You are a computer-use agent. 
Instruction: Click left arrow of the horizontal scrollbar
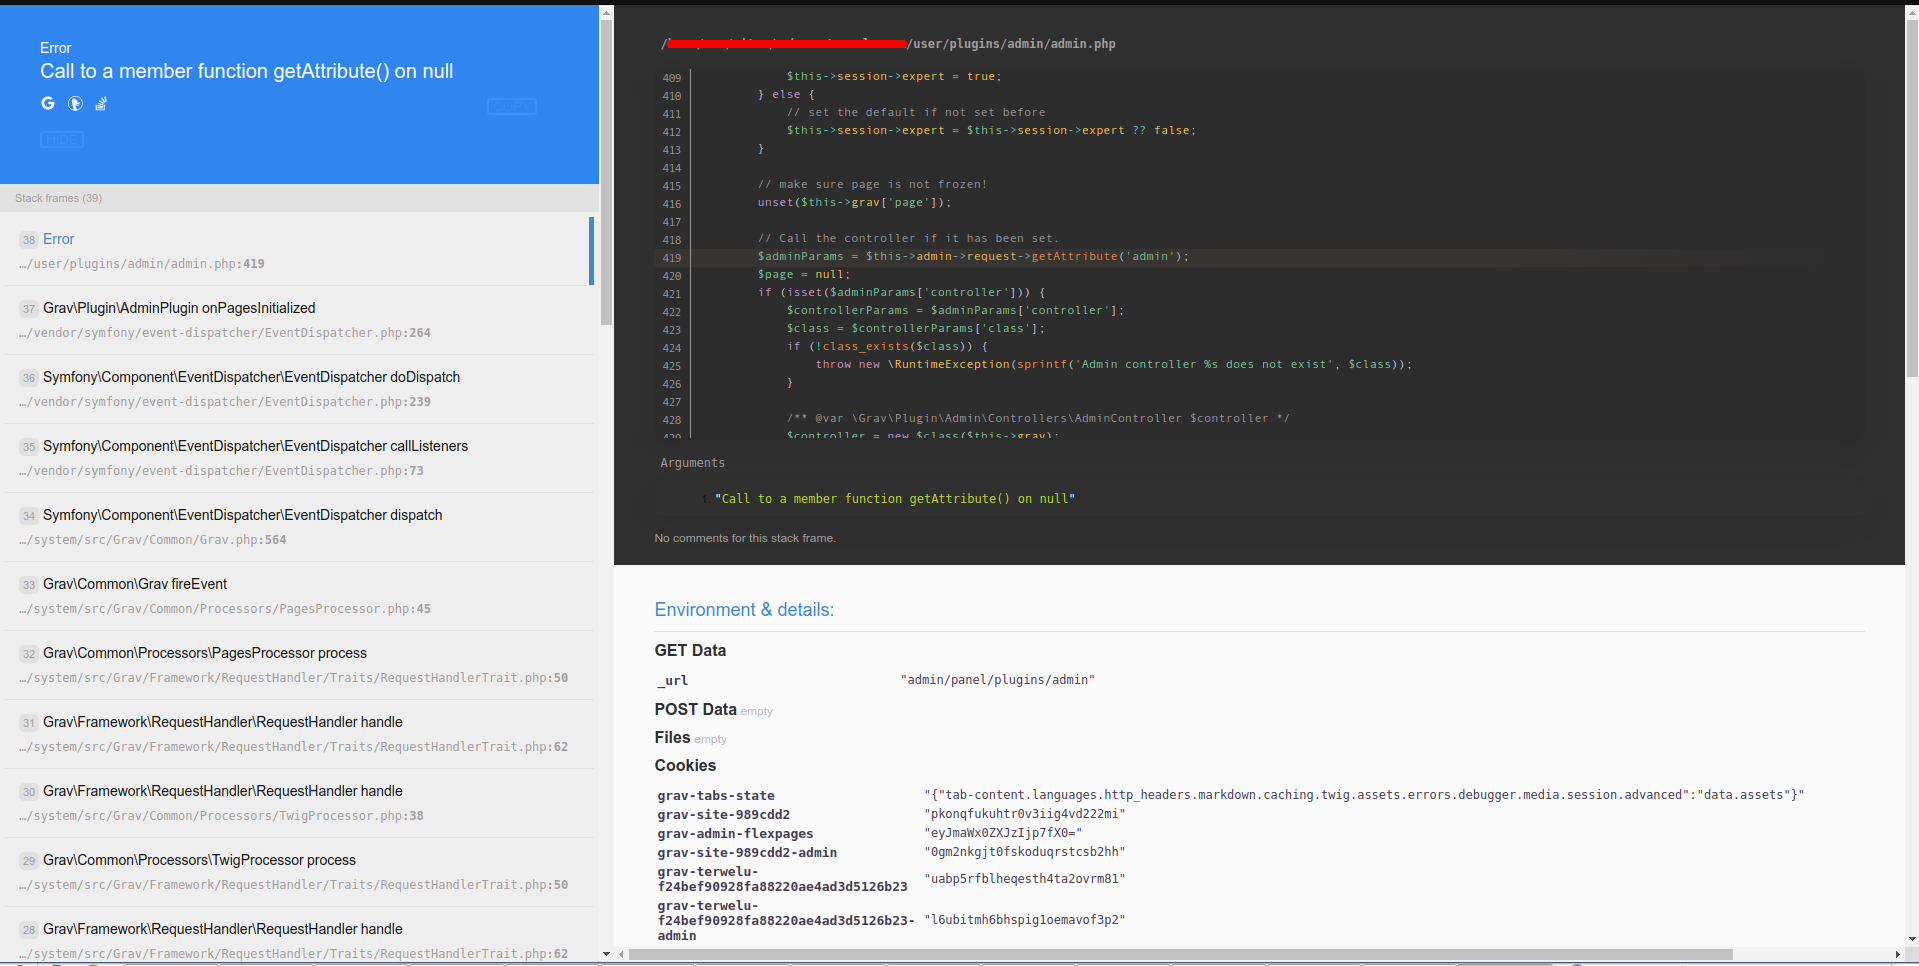click(621, 954)
